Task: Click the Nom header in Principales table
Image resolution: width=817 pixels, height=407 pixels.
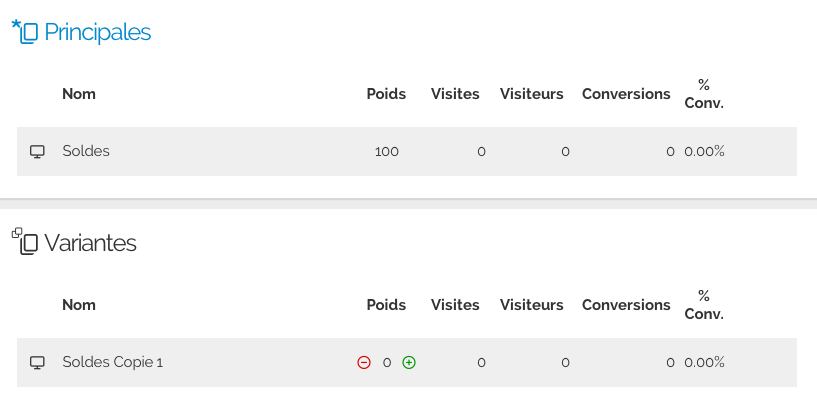Action: click(x=79, y=94)
